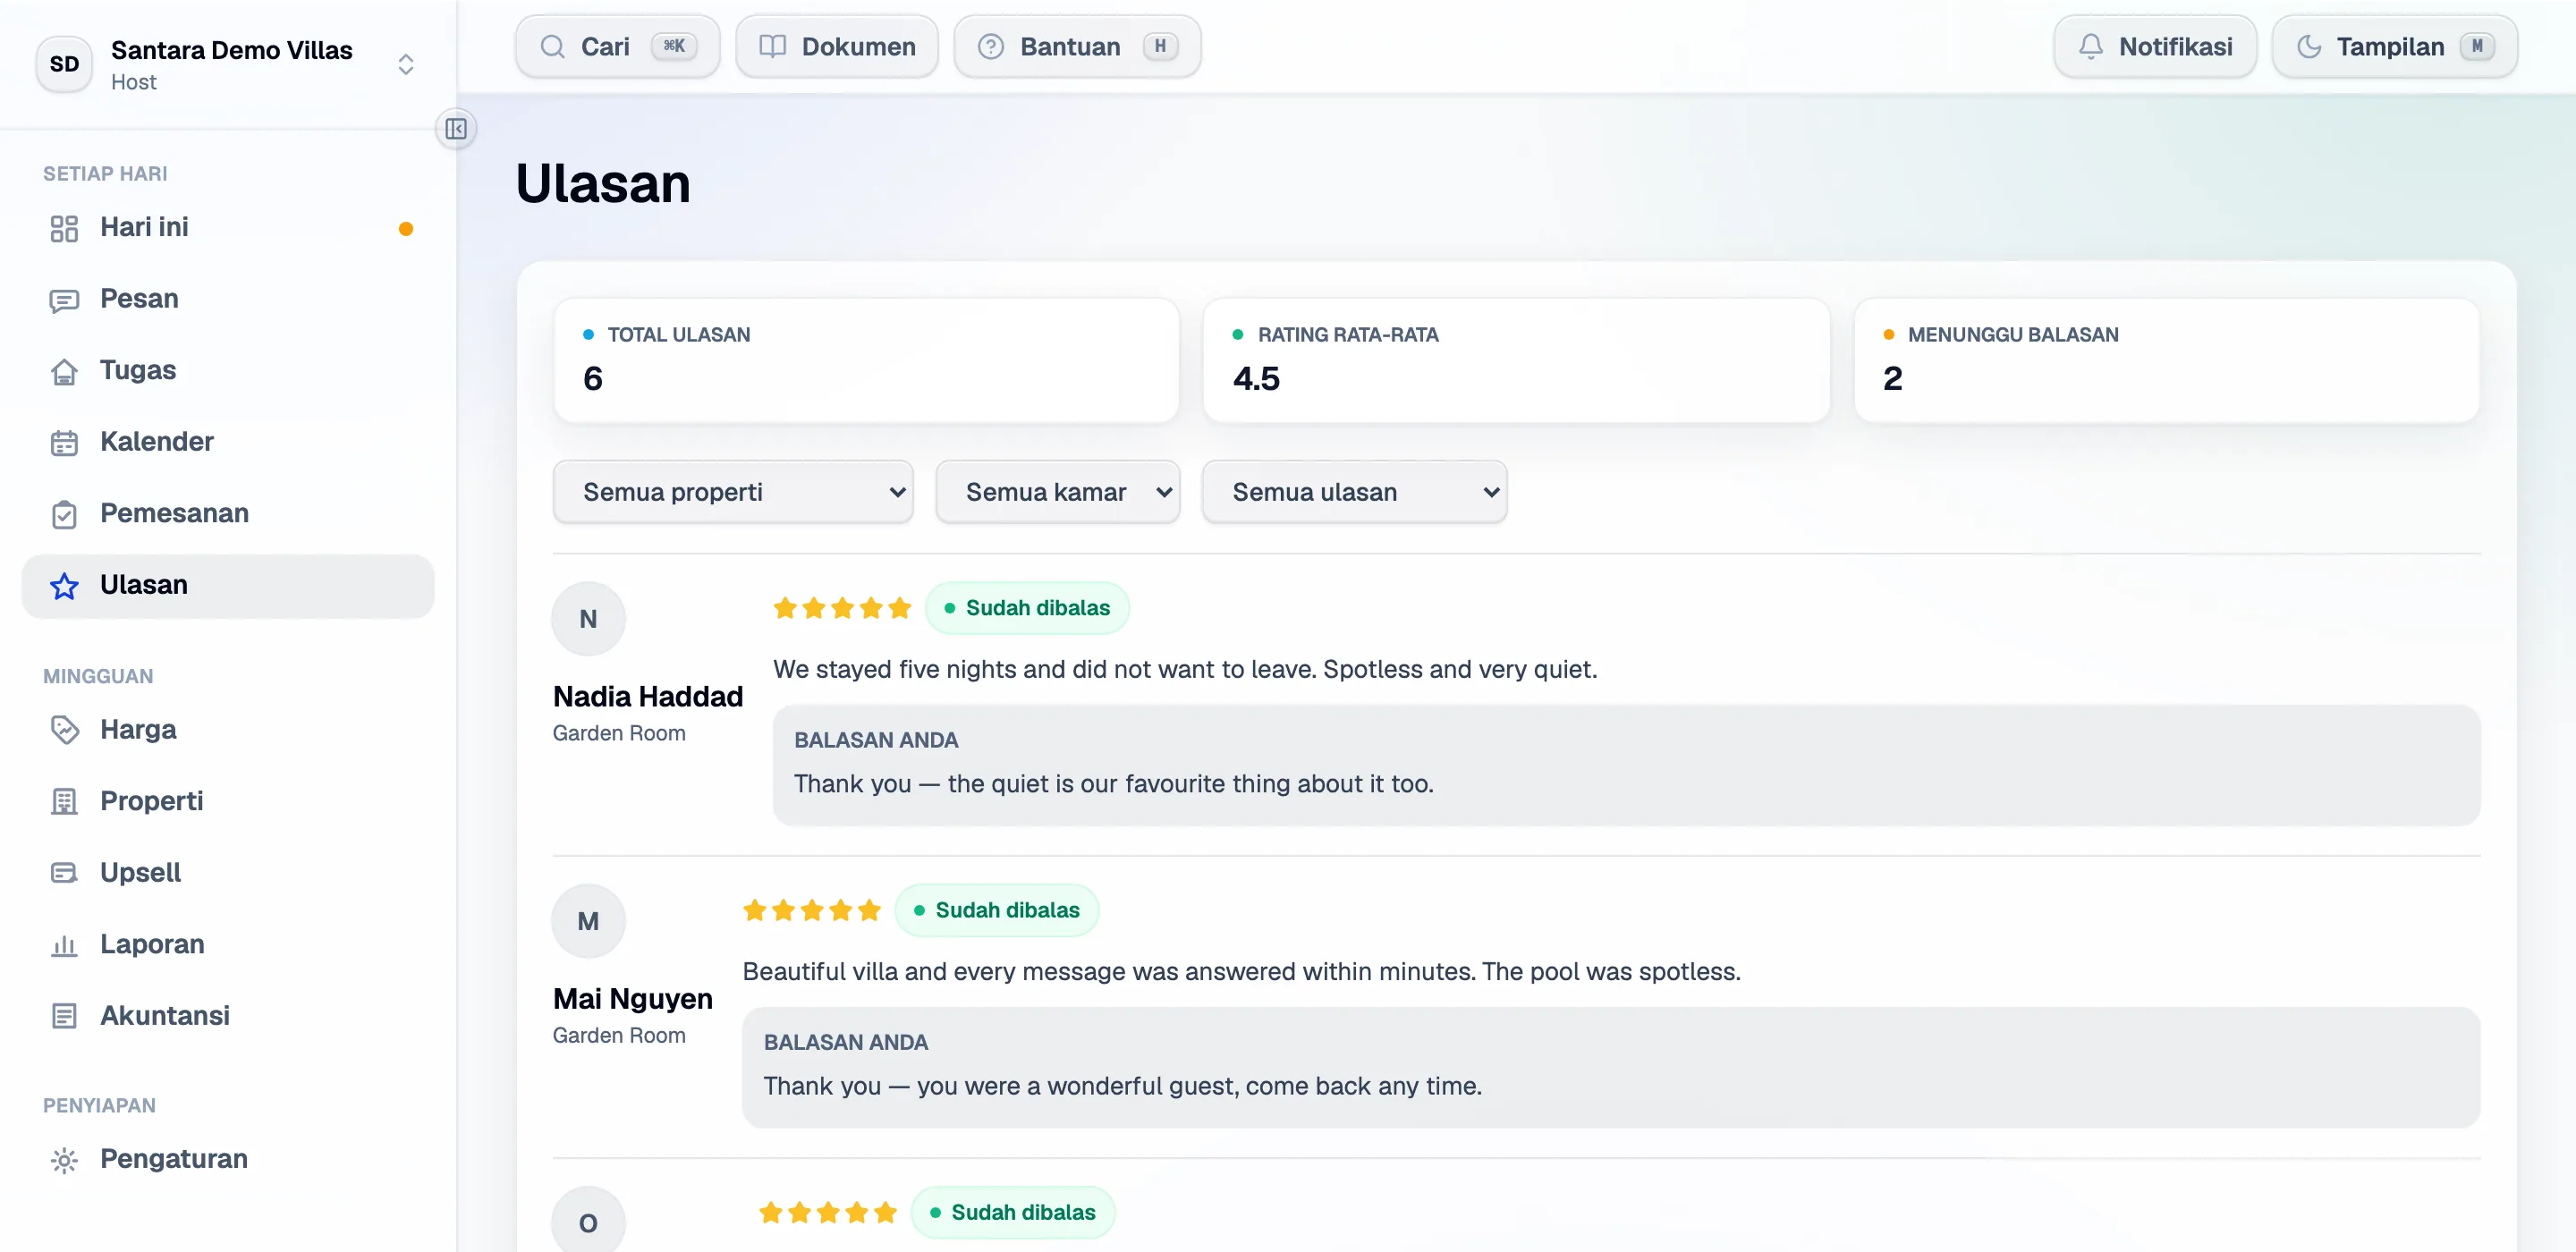
Task: Click the reviewer name Mai Nguyen
Action: (632, 999)
